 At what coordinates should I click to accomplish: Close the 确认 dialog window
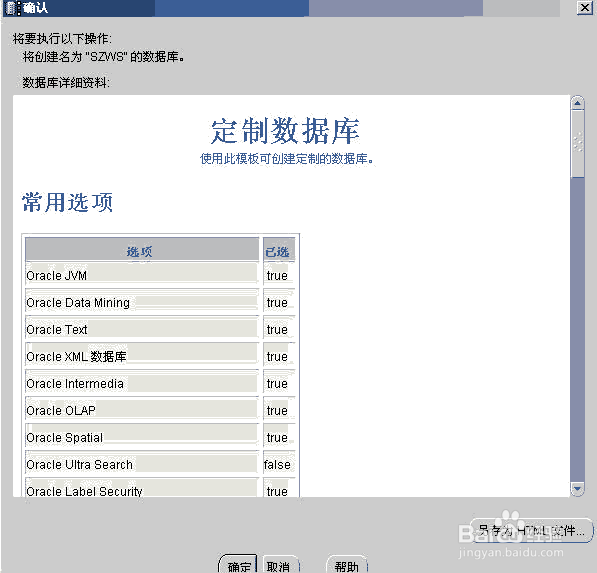pos(584,8)
